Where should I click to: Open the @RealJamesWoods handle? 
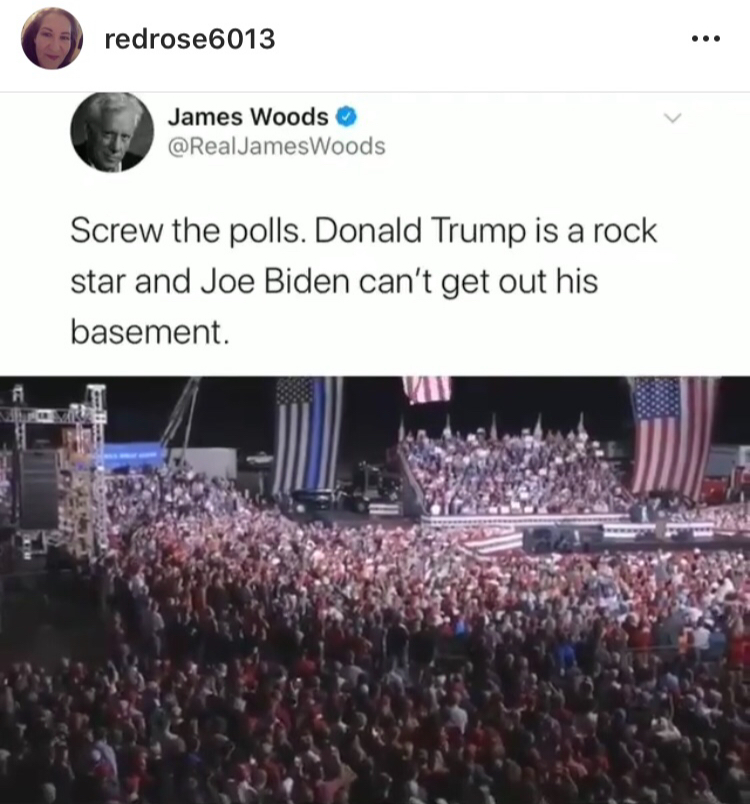pos(276,146)
